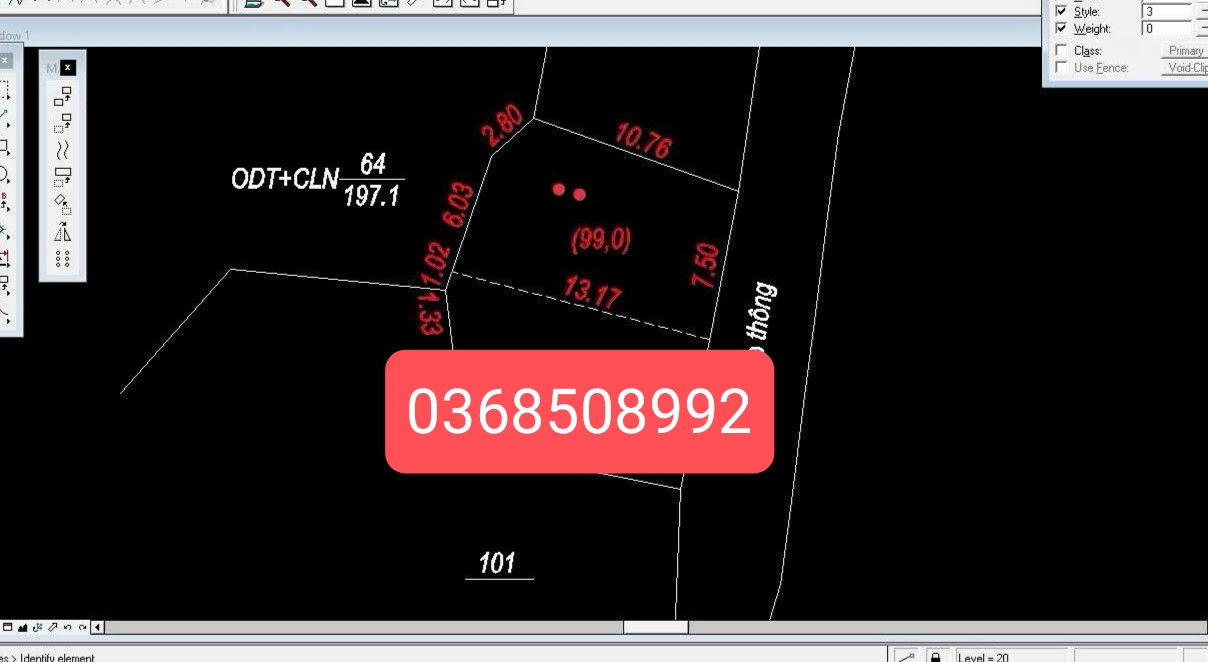Click the lock icon in status bar
Screen dimensions: 1208x662
coord(935,656)
